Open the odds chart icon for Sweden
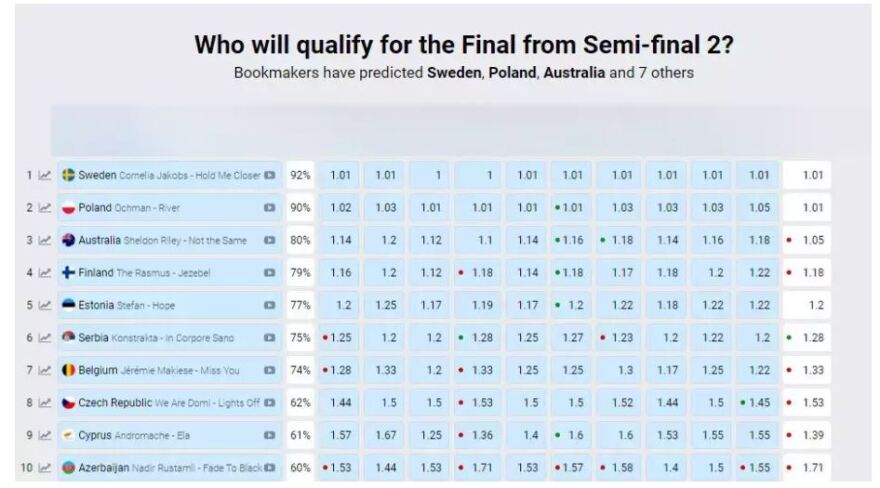This screenshot has width=880, height=488. (x=45, y=175)
